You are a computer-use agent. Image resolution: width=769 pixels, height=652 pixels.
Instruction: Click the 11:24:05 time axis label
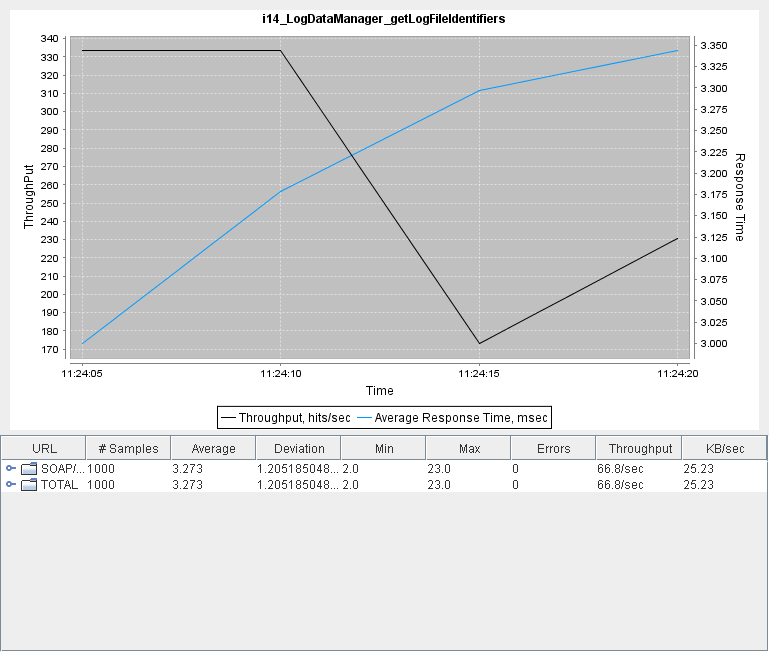click(x=82, y=374)
